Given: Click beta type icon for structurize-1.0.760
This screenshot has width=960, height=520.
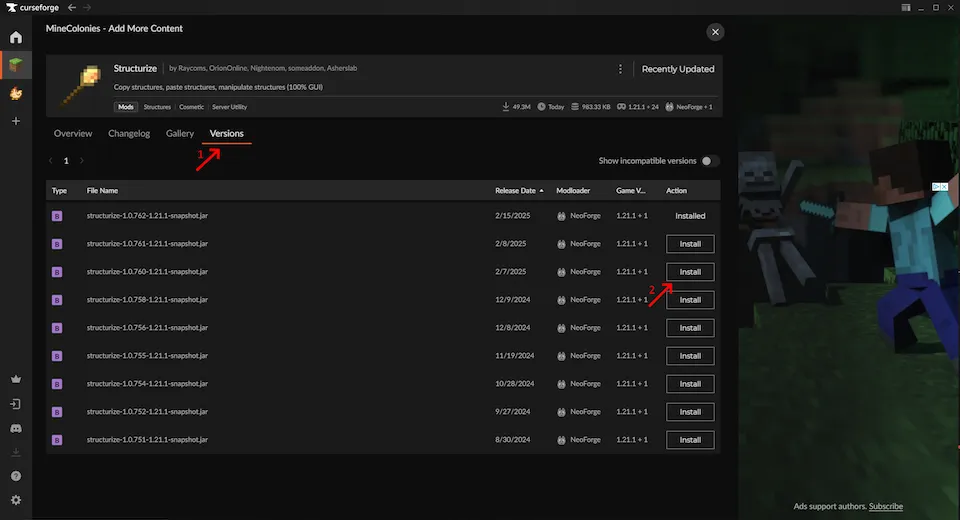Looking at the screenshot, I should (57, 272).
